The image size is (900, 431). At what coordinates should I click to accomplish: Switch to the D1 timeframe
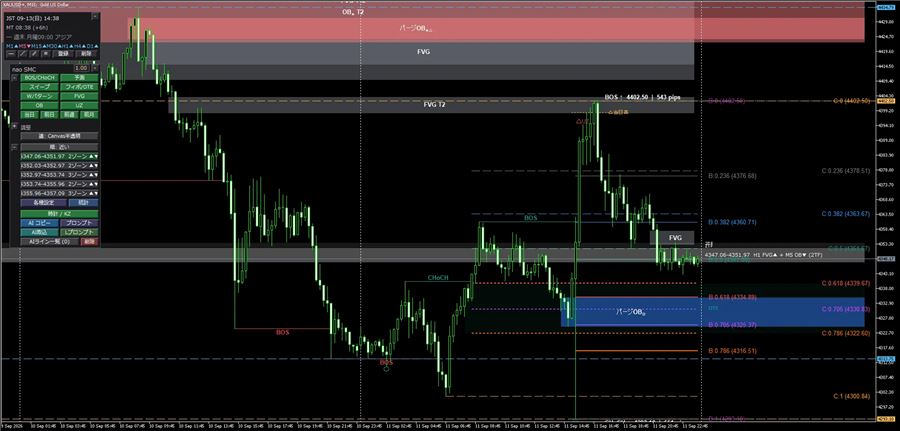tap(93, 46)
